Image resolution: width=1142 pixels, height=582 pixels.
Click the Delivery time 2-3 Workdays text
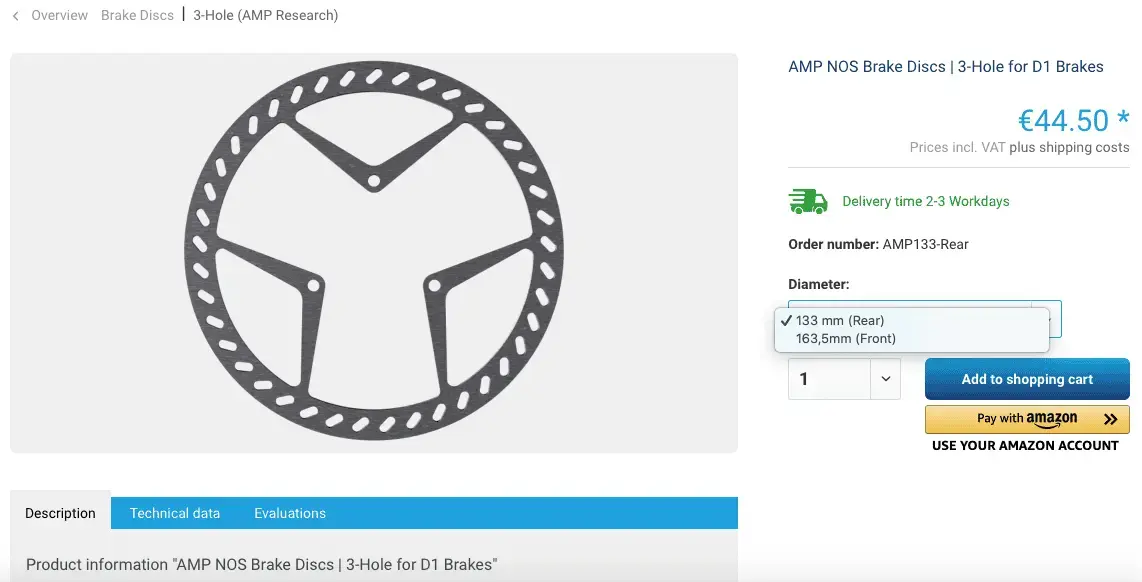point(926,201)
